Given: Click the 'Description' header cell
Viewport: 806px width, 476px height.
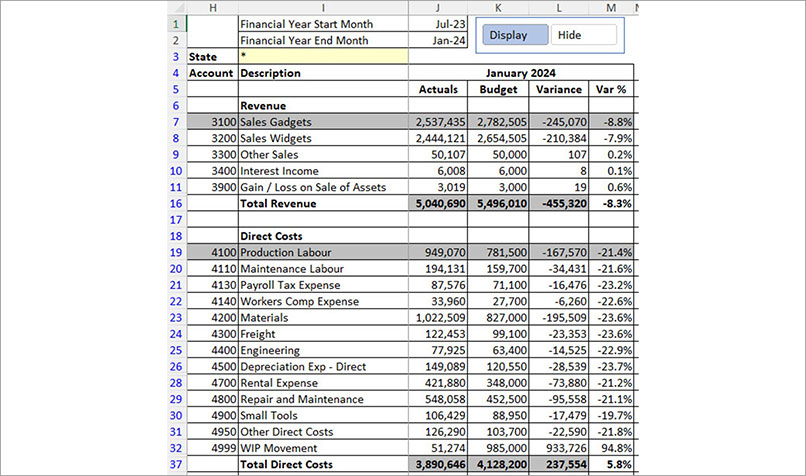Looking at the screenshot, I should point(323,73).
